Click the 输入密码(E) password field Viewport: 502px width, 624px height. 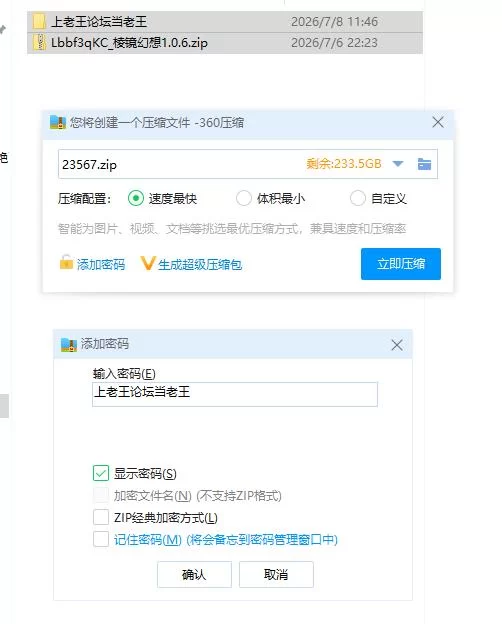[235, 394]
